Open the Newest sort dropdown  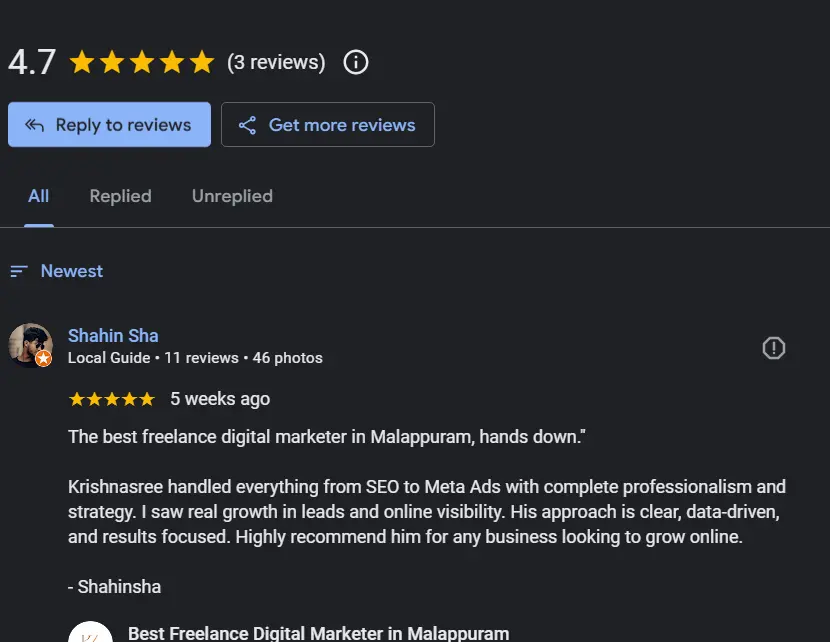click(71, 271)
